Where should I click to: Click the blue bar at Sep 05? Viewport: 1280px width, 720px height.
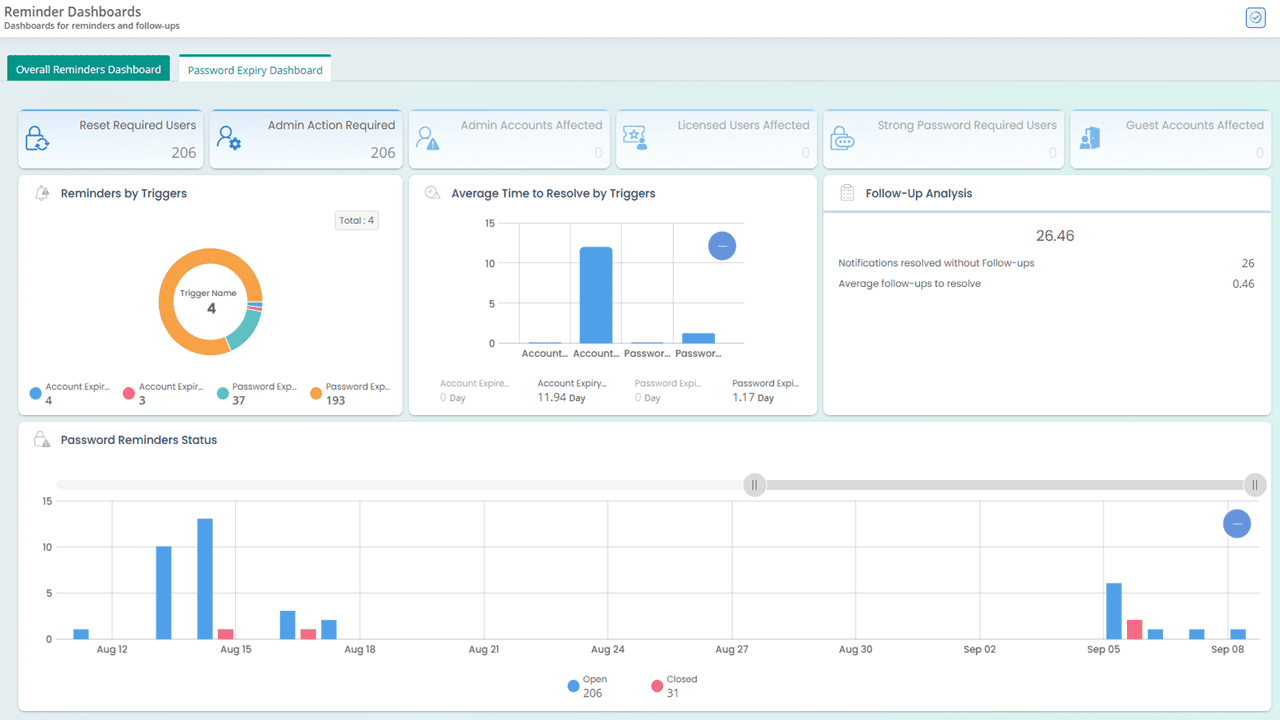pyautogui.click(x=1114, y=611)
